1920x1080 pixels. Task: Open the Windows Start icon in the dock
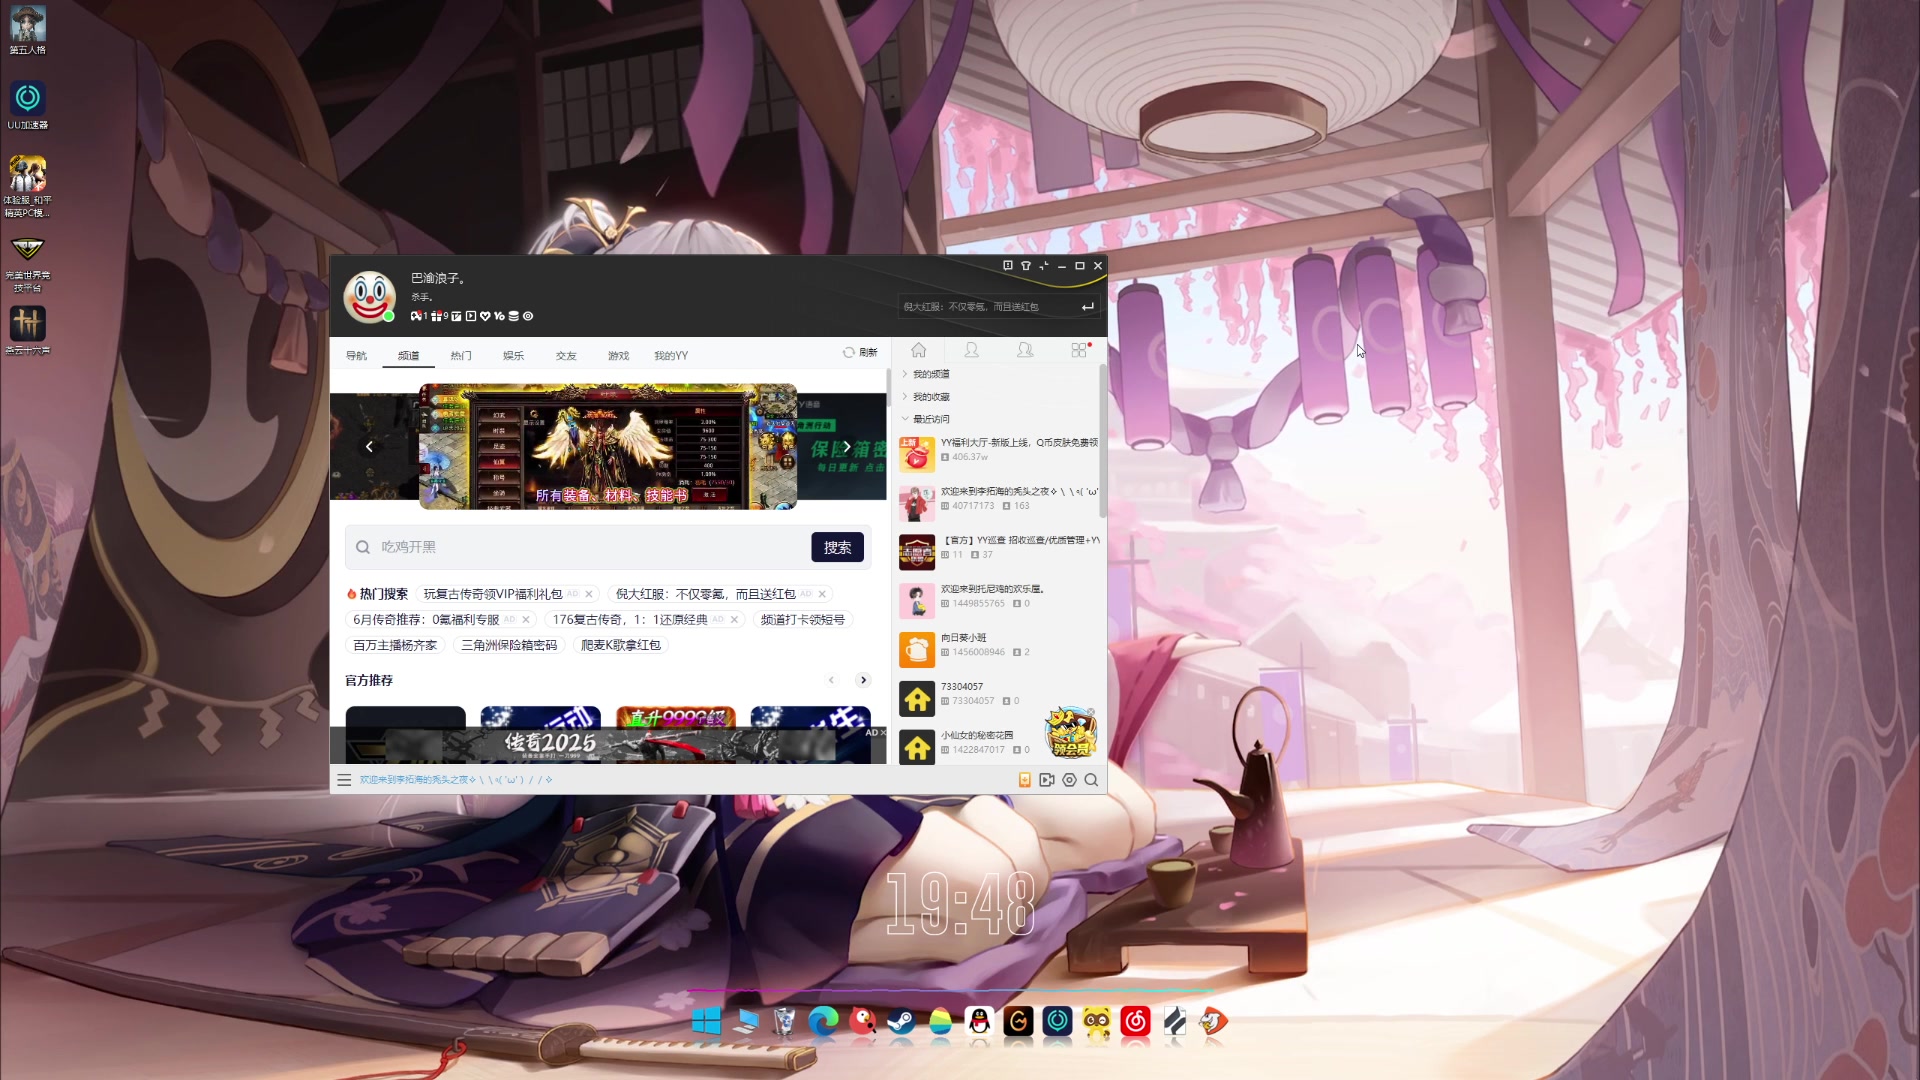click(706, 1021)
